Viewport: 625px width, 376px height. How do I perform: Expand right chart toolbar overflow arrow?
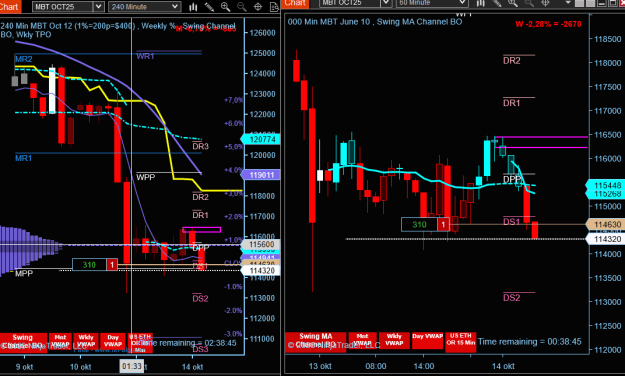pyautogui.click(x=568, y=3)
